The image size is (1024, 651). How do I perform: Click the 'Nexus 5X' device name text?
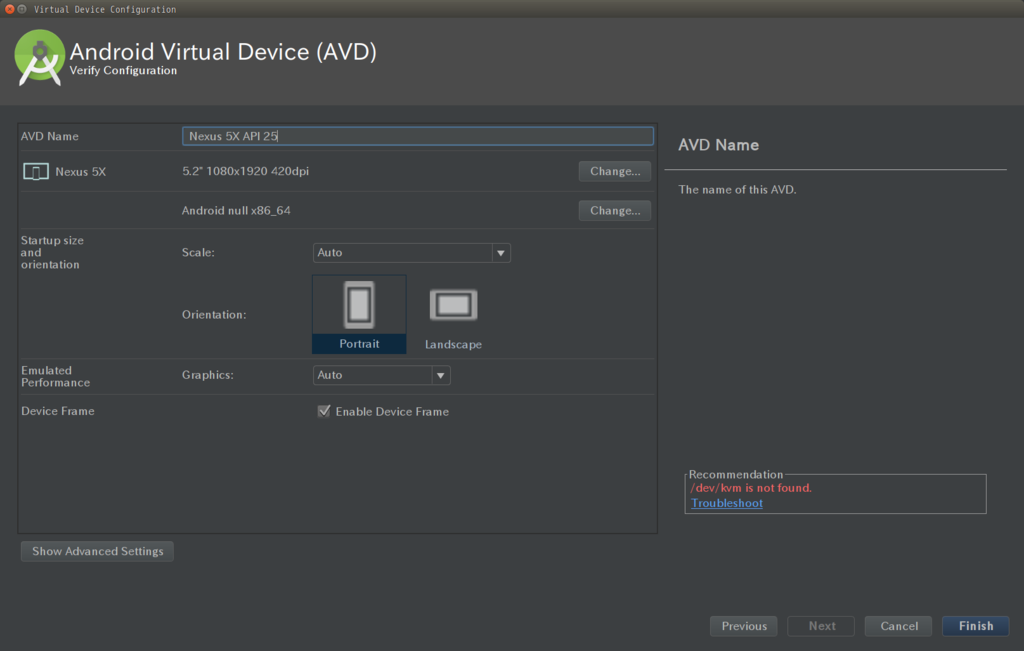[x=80, y=172]
